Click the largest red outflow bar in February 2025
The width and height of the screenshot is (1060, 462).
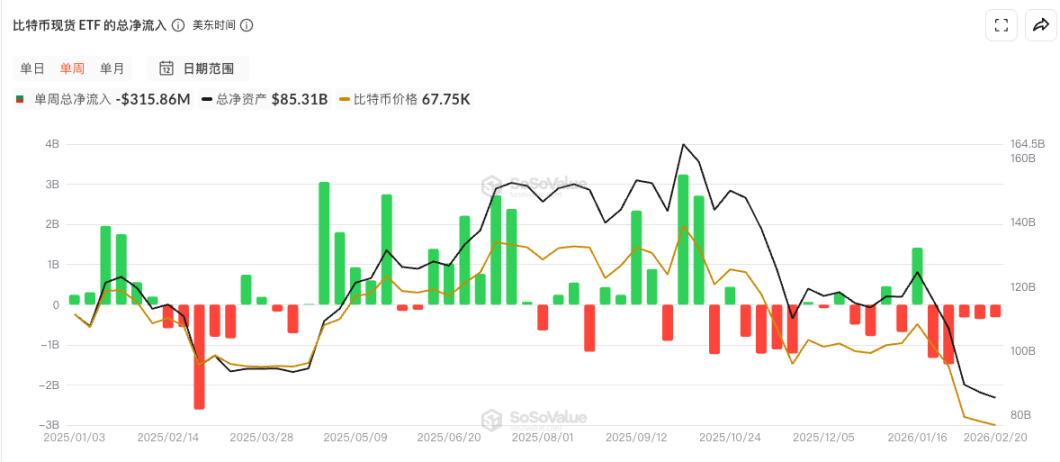[x=199, y=356]
